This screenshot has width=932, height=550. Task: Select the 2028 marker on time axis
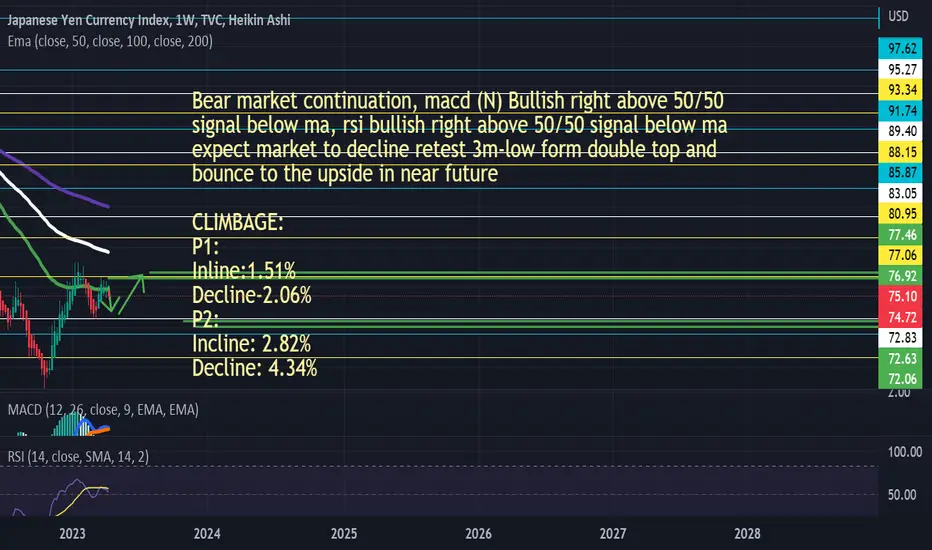tap(747, 533)
